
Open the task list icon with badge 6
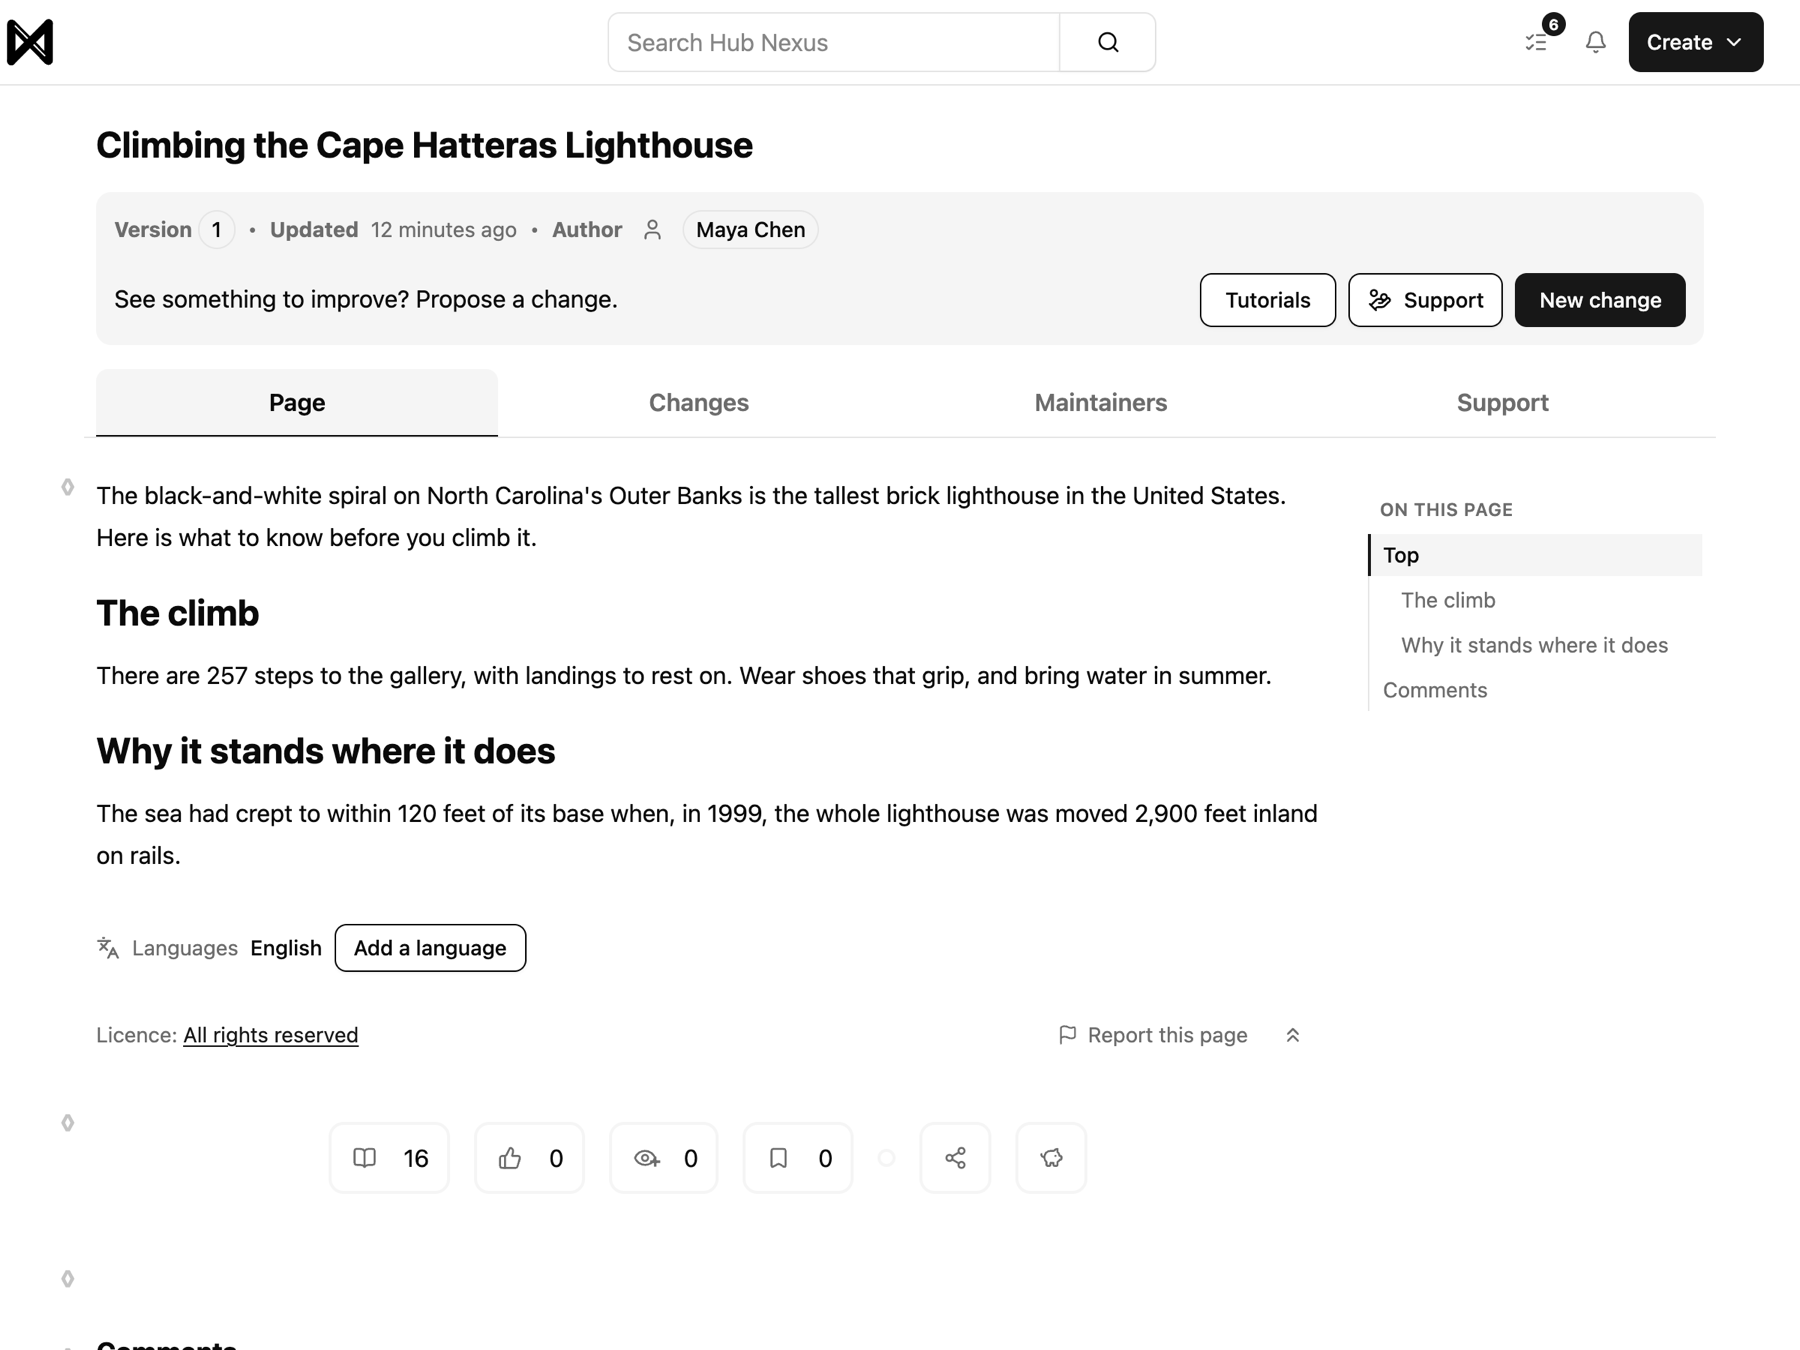tap(1537, 42)
